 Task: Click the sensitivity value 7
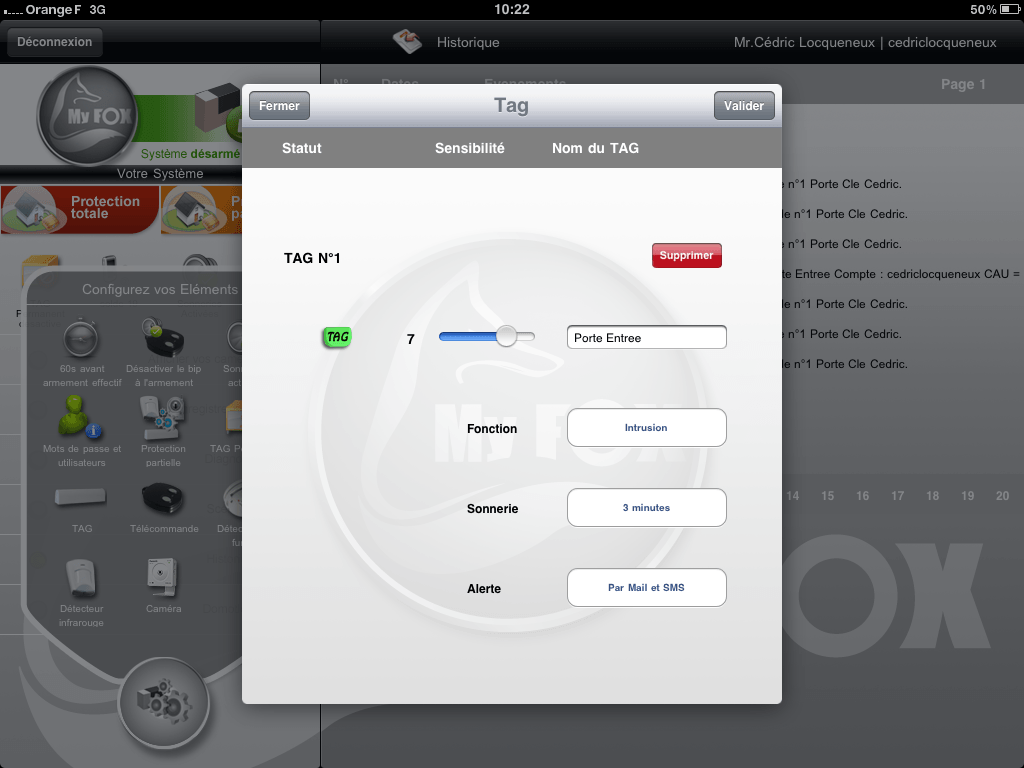(x=411, y=339)
